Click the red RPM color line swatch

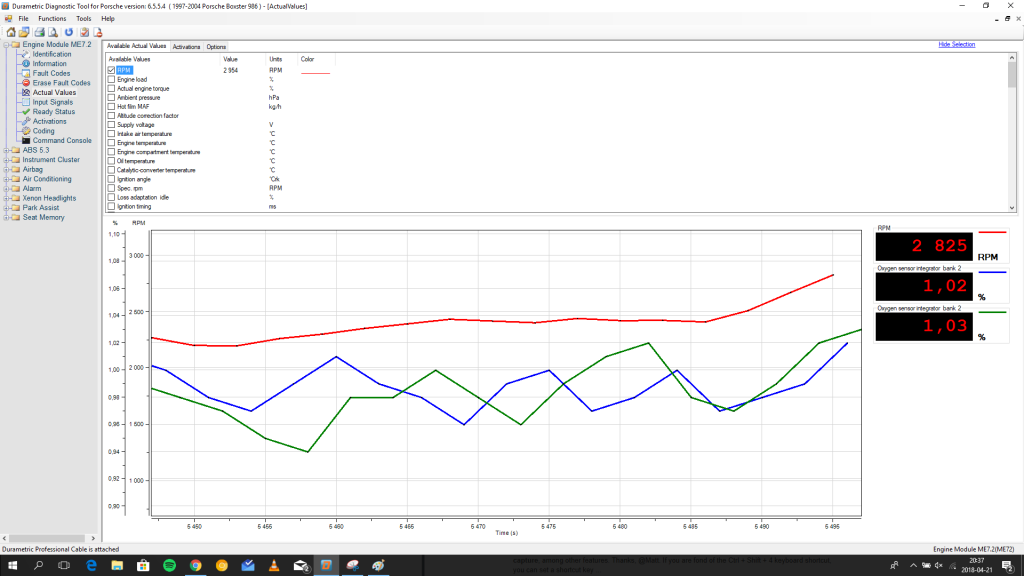coord(315,72)
